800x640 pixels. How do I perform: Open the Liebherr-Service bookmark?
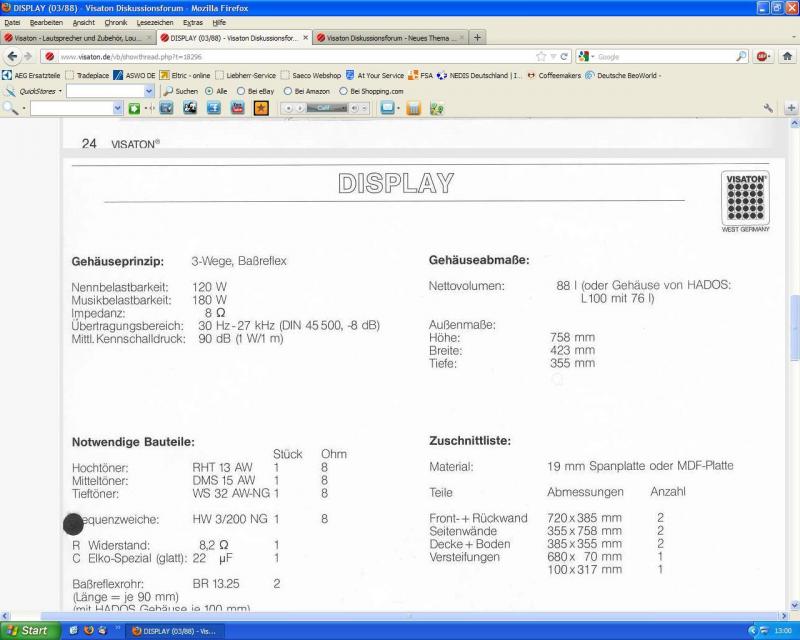[x=245, y=76]
